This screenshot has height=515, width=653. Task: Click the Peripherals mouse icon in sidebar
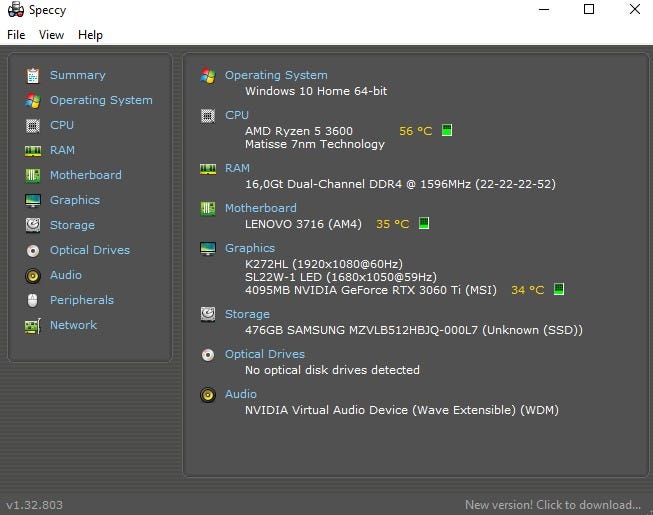(33, 300)
